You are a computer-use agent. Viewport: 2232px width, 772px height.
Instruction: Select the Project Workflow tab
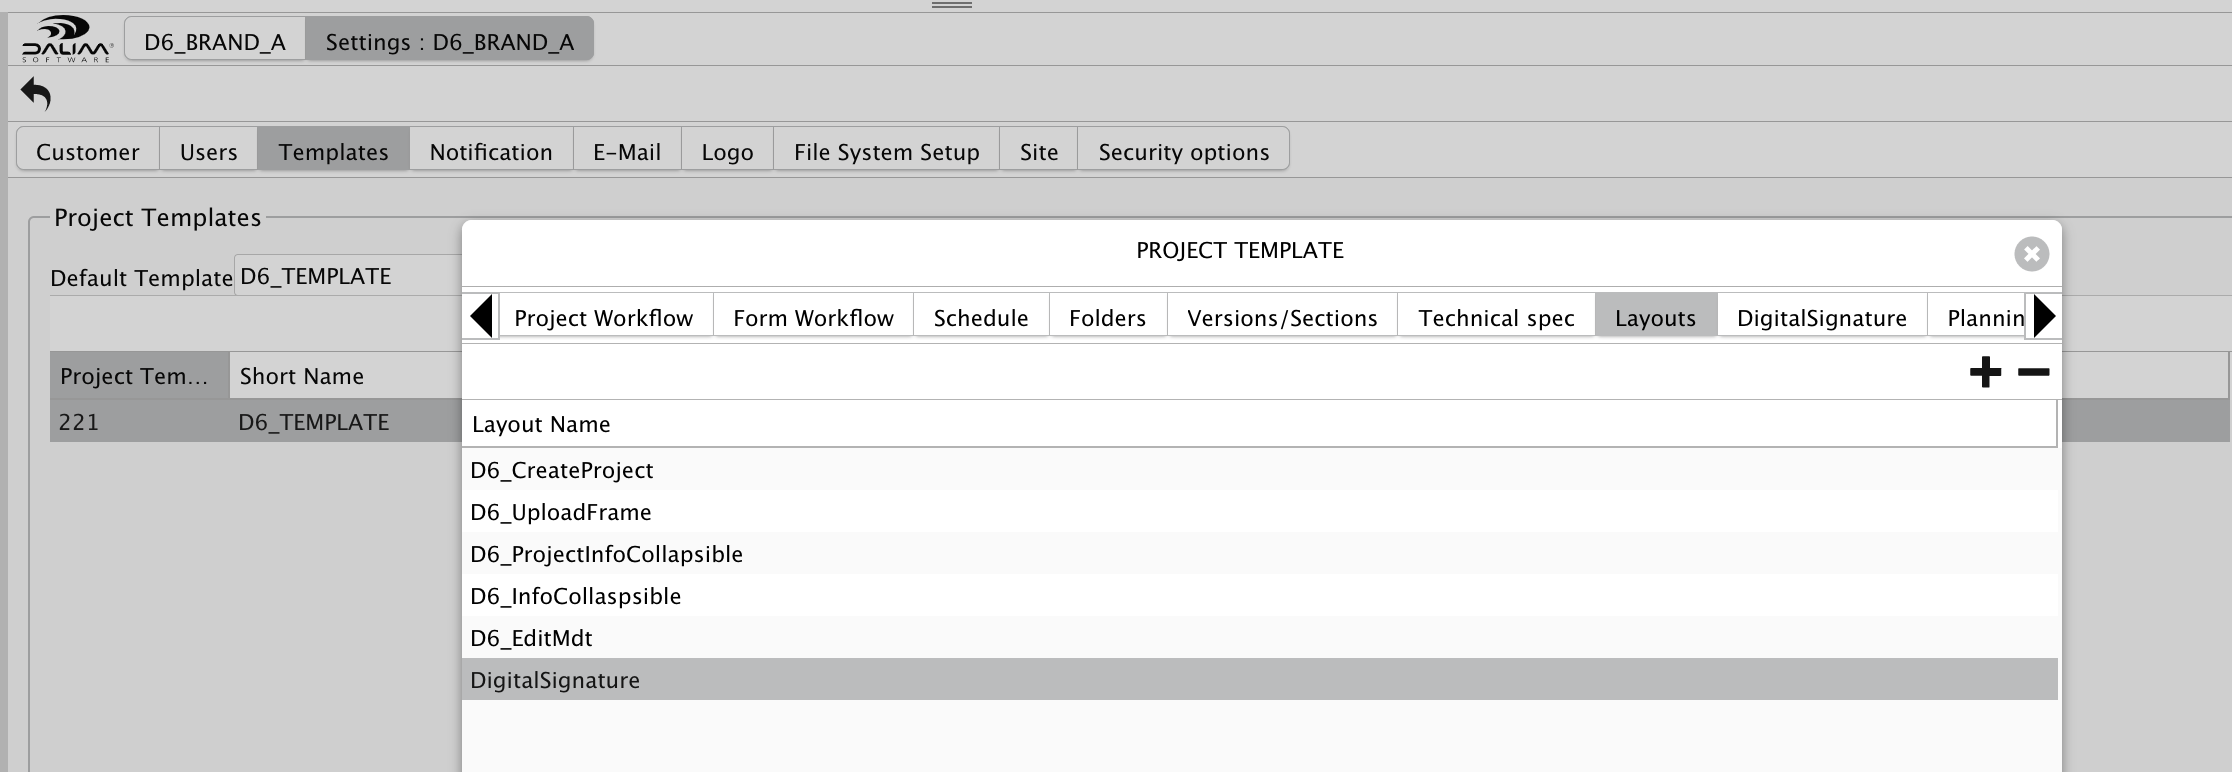click(x=604, y=318)
